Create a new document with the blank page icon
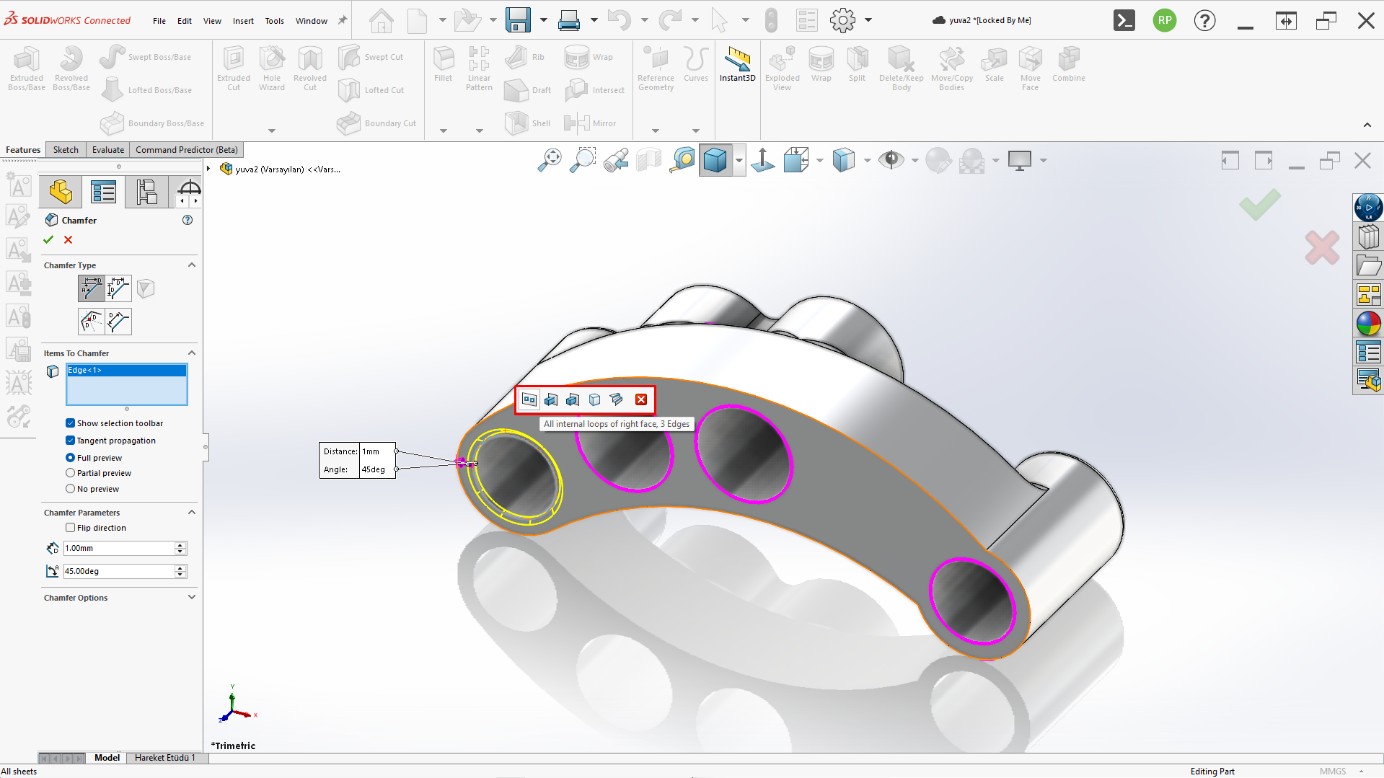 click(x=416, y=20)
